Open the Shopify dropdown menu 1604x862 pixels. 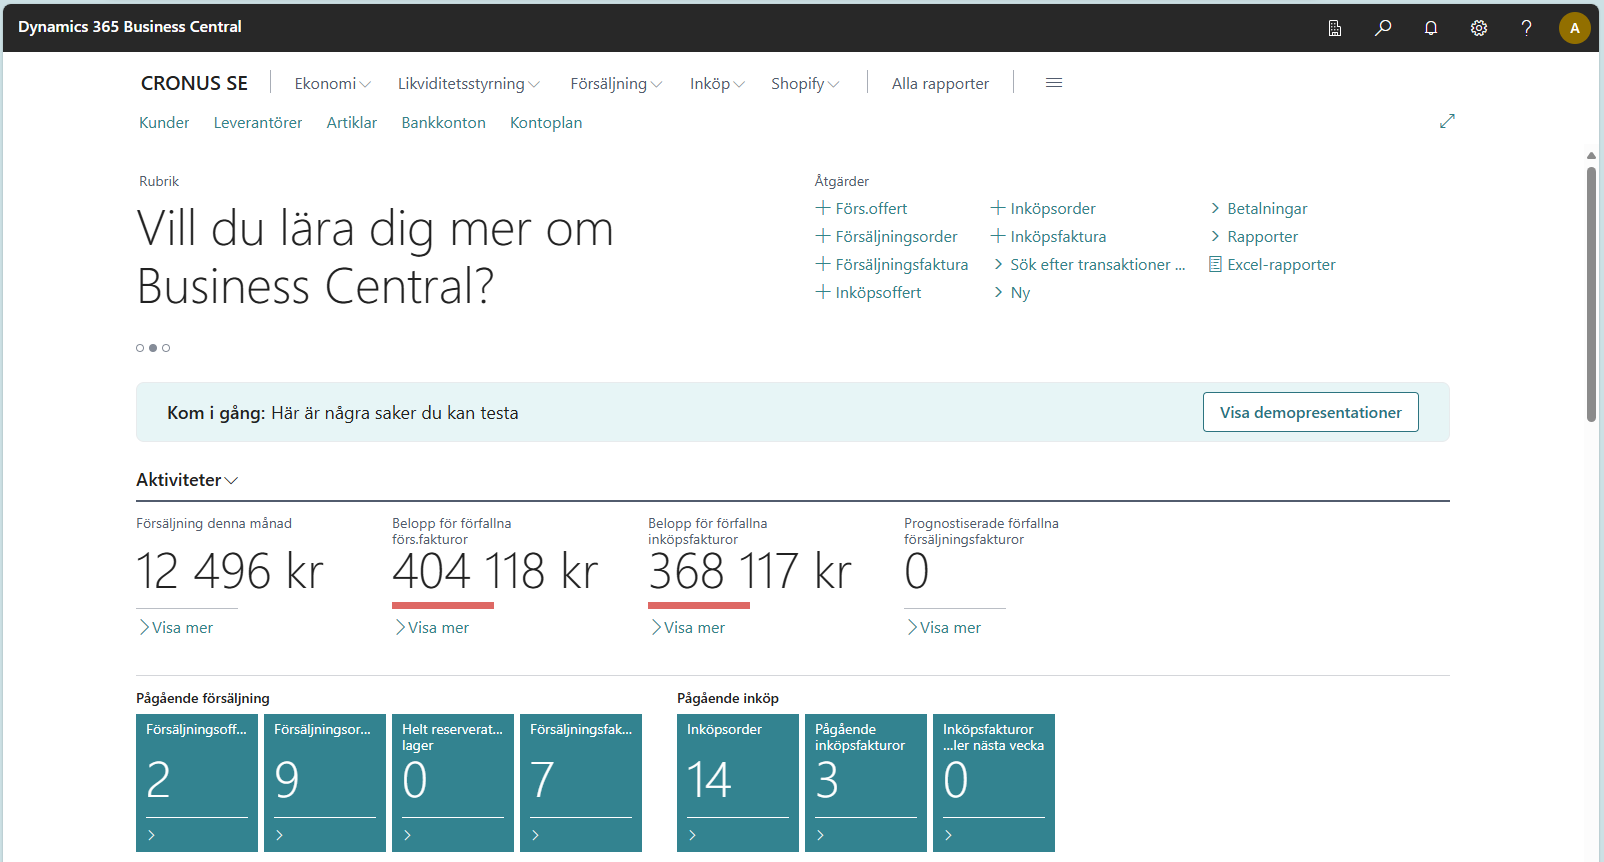(804, 84)
